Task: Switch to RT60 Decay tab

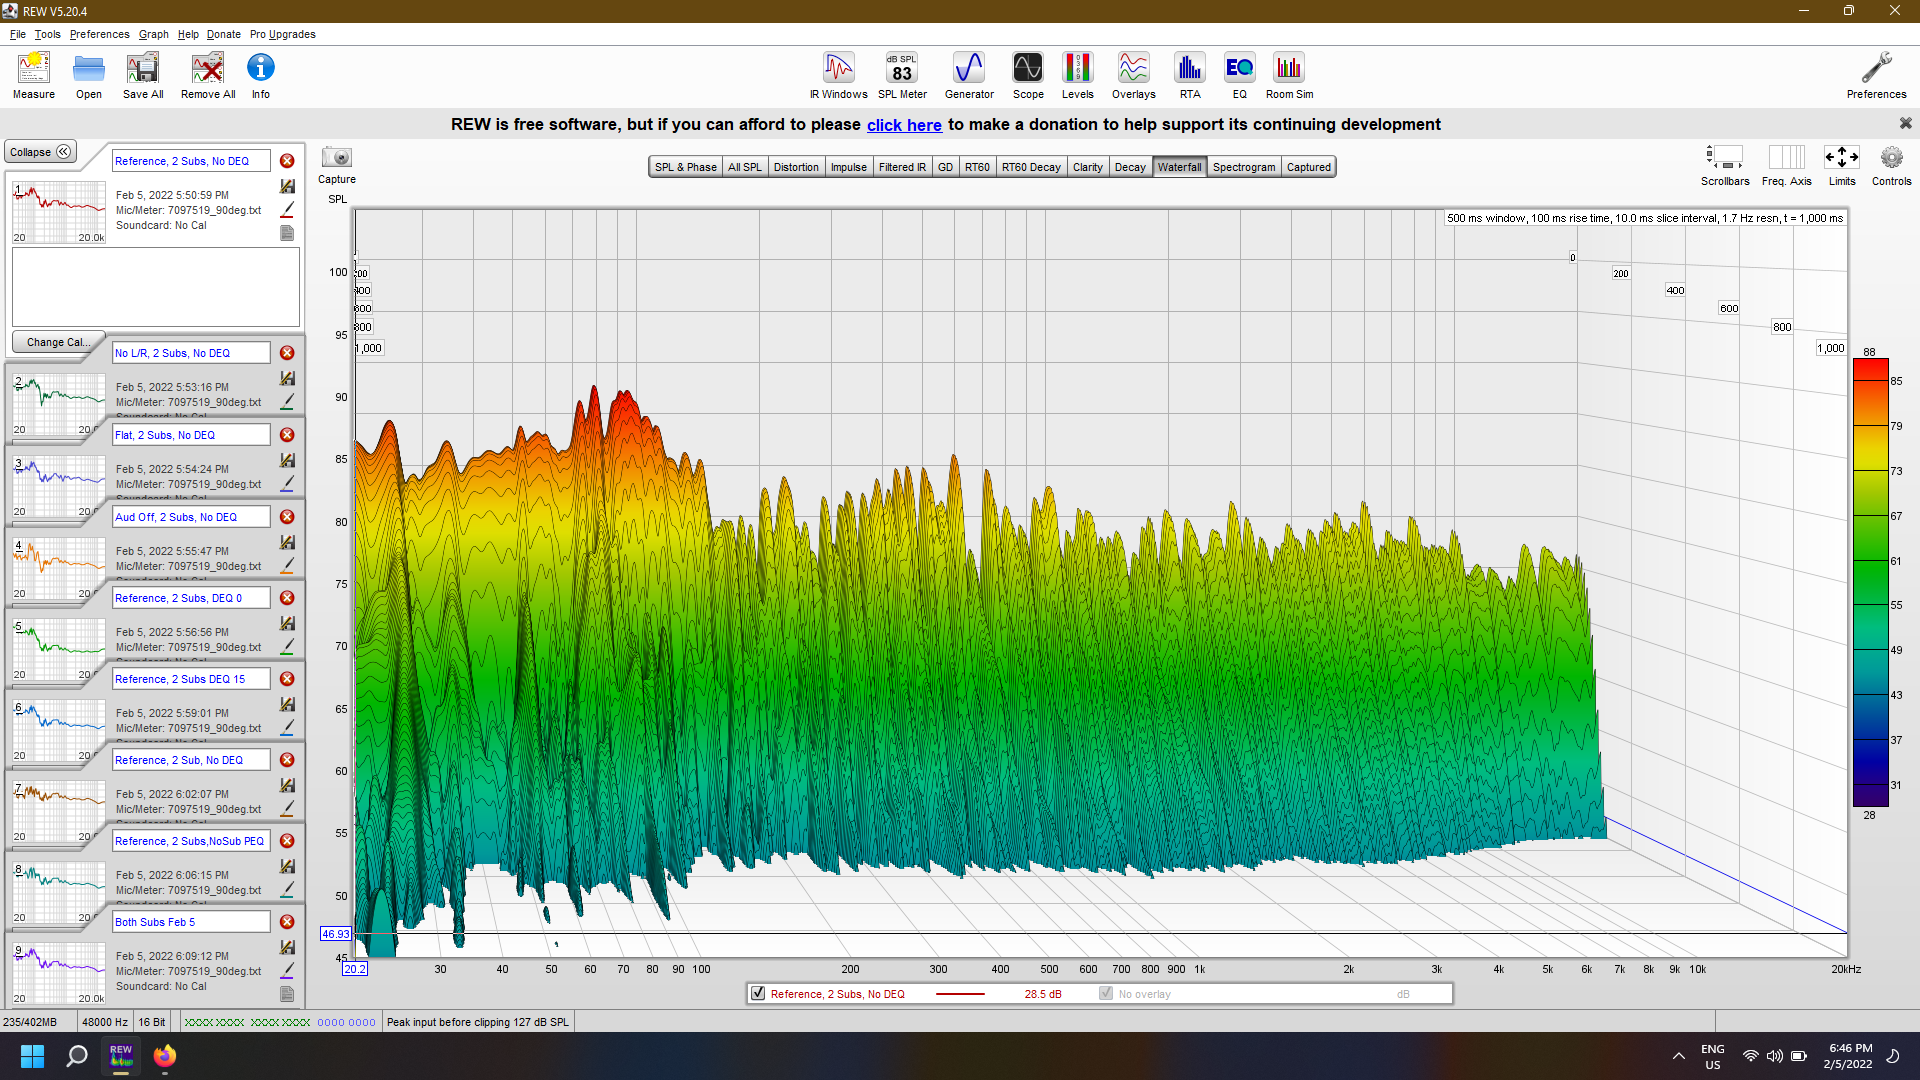Action: click(x=1031, y=167)
